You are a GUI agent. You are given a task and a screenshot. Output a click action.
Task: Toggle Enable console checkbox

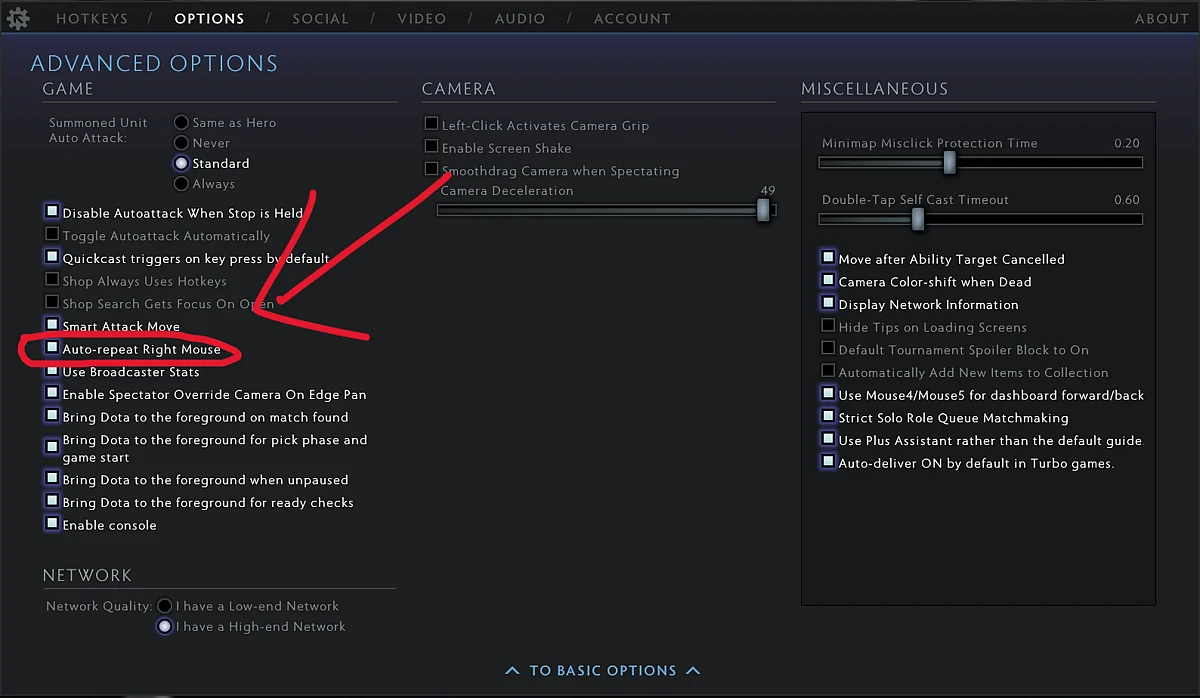pos(52,524)
